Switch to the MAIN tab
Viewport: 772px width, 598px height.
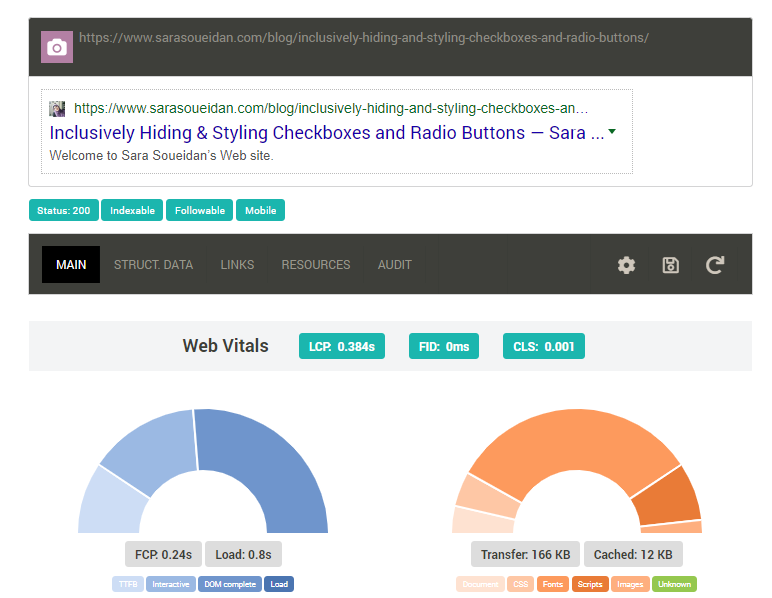coord(71,264)
